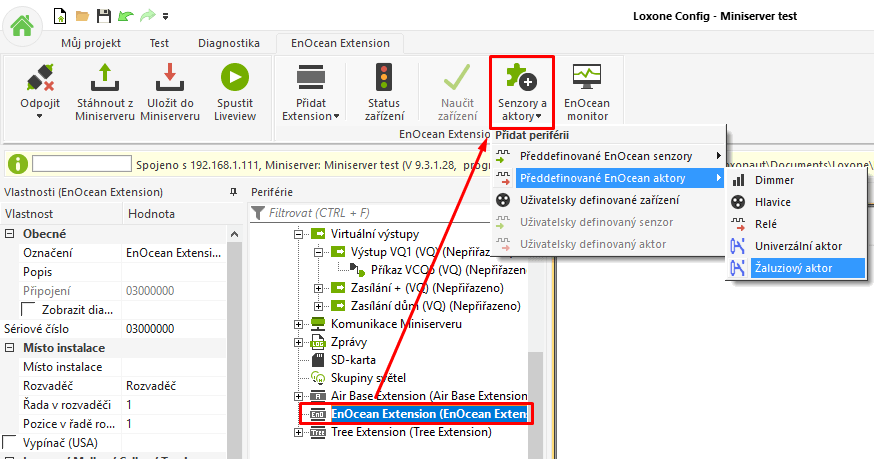Collapse the Obecné properties section
The image size is (874, 459).
coord(11,233)
